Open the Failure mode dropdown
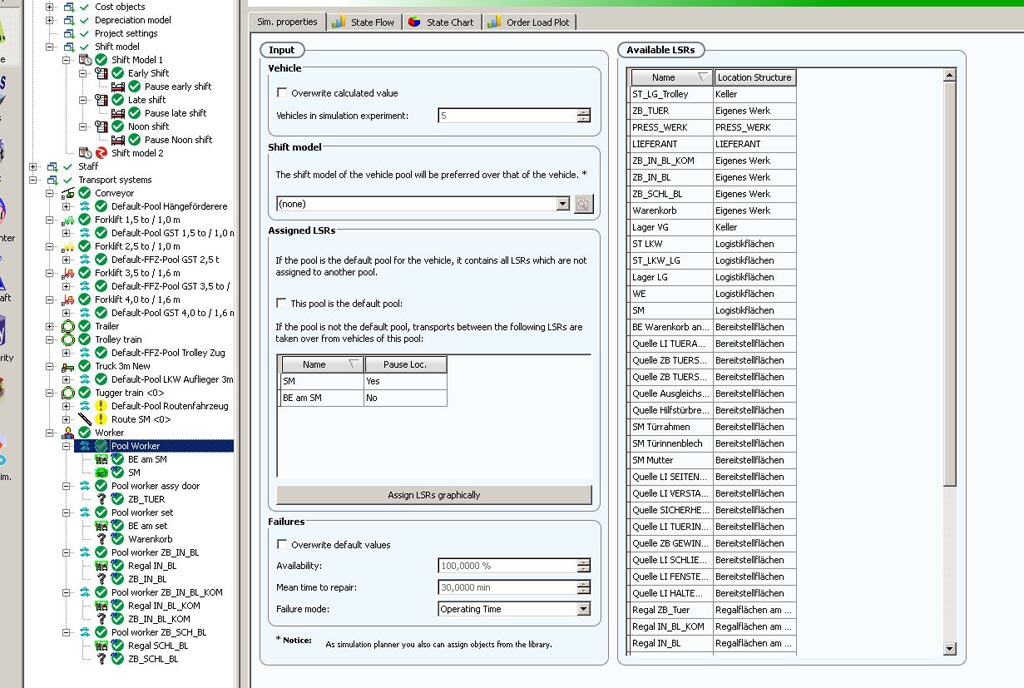 (x=583, y=609)
